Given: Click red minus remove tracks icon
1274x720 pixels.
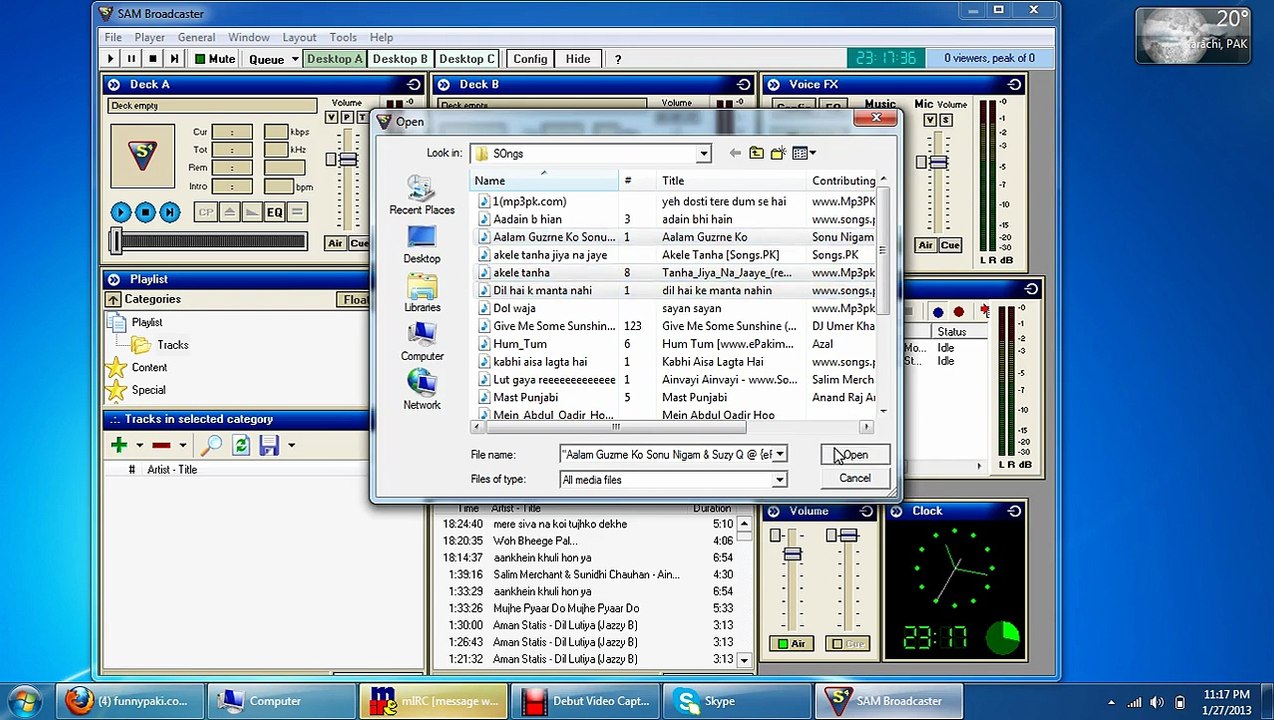Looking at the screenshot, I should point(161,445).
